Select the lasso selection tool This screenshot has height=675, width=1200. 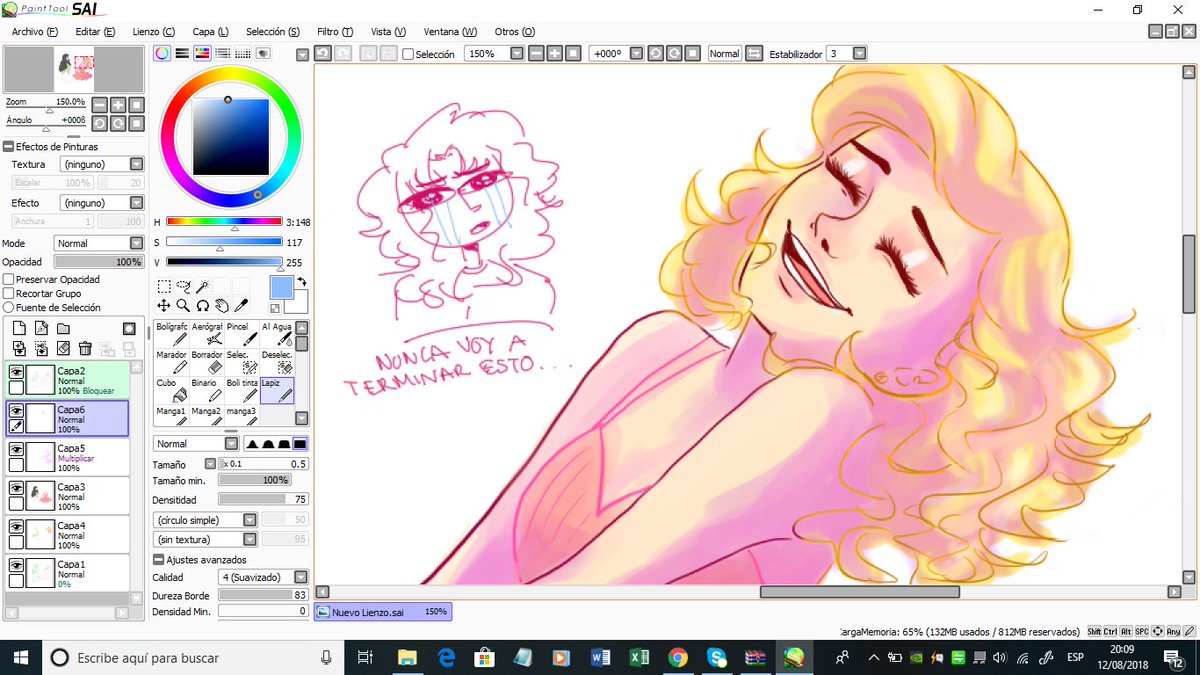[183, 286]
